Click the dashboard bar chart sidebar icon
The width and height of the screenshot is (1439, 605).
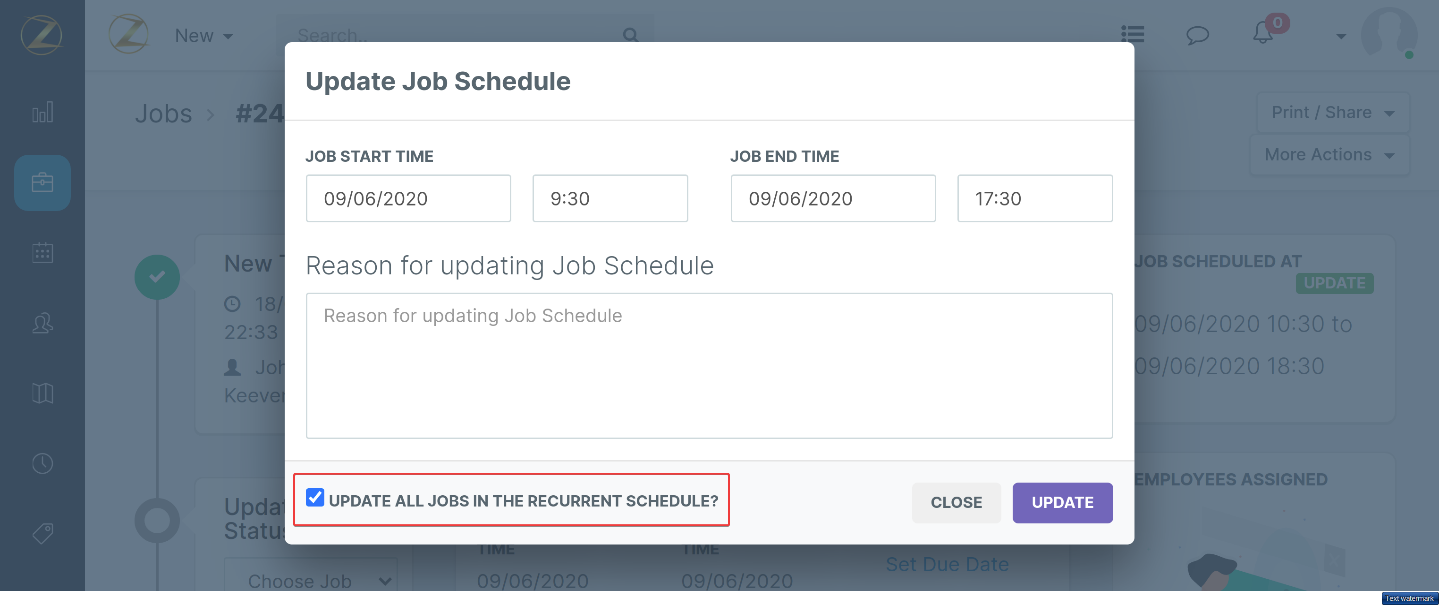(x=42, y=113)
